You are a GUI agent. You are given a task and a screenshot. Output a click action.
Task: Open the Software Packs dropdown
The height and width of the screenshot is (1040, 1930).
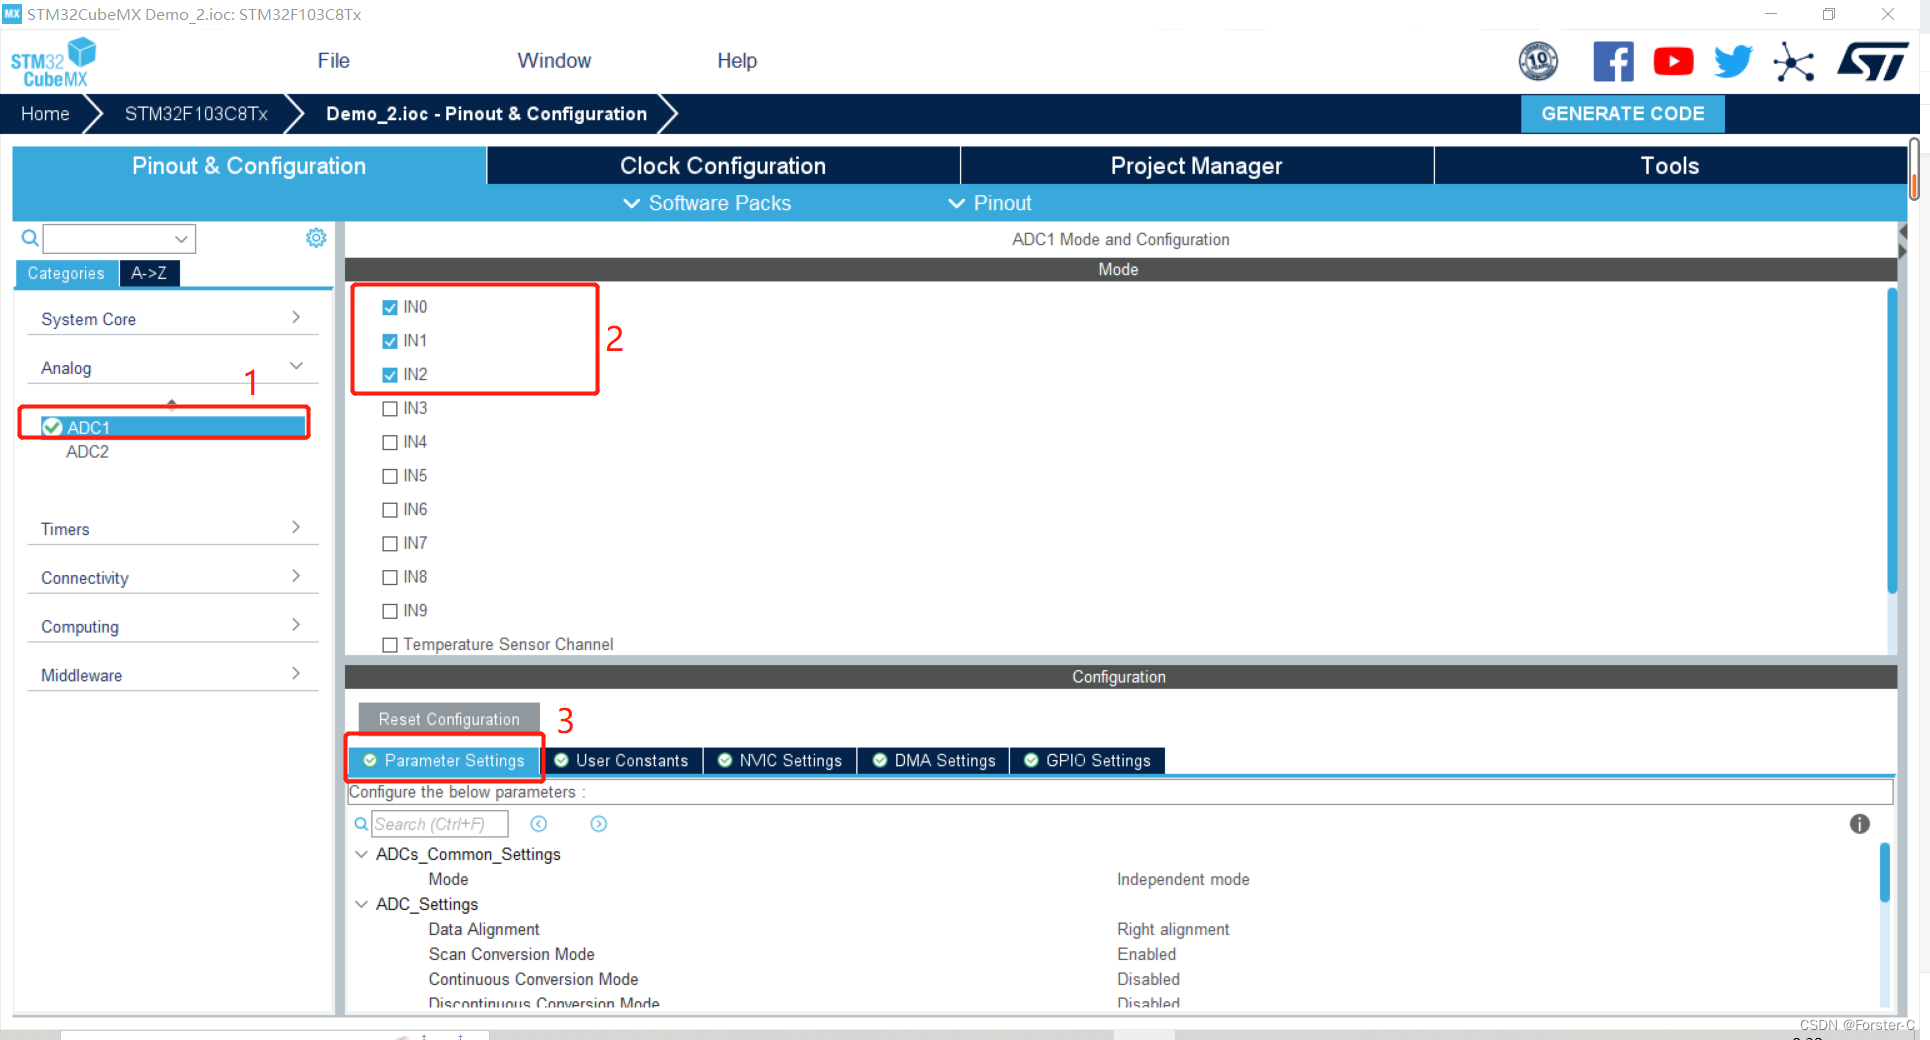point(707,203)
